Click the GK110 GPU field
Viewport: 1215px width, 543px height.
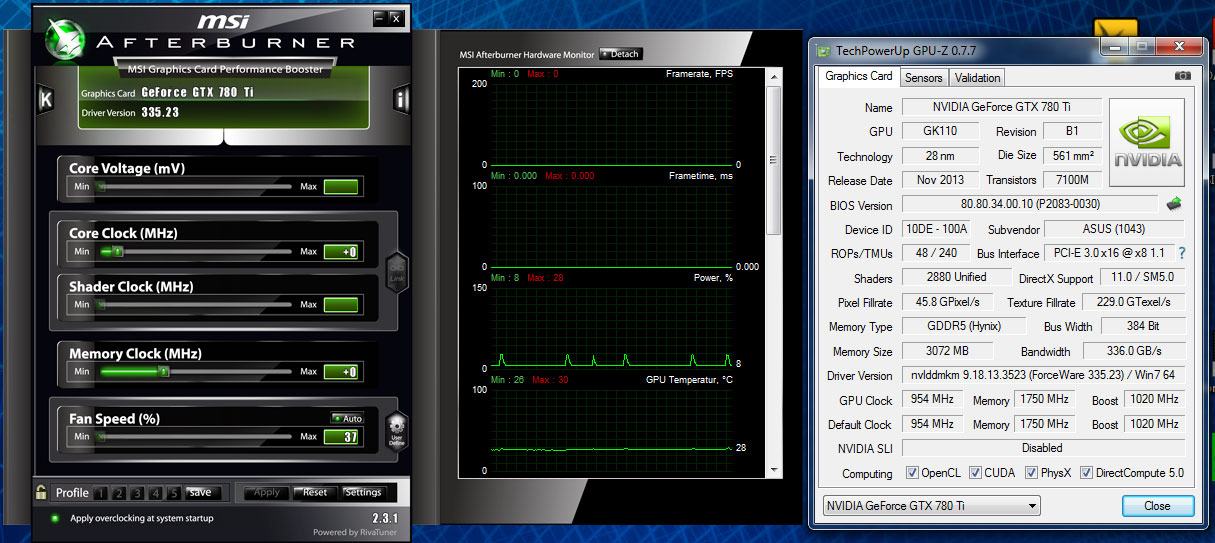(x=940, y=131)
